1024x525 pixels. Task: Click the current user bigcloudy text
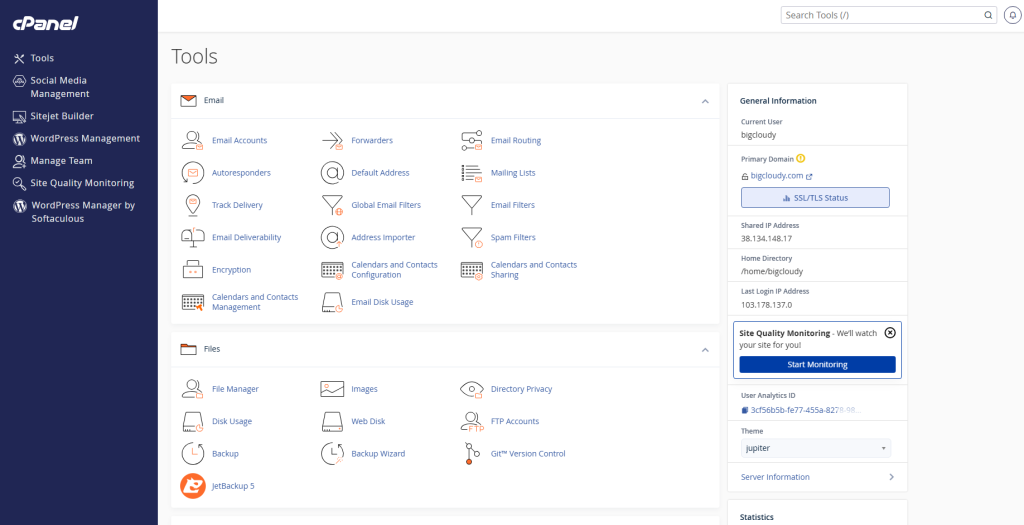tap(758, 135)
